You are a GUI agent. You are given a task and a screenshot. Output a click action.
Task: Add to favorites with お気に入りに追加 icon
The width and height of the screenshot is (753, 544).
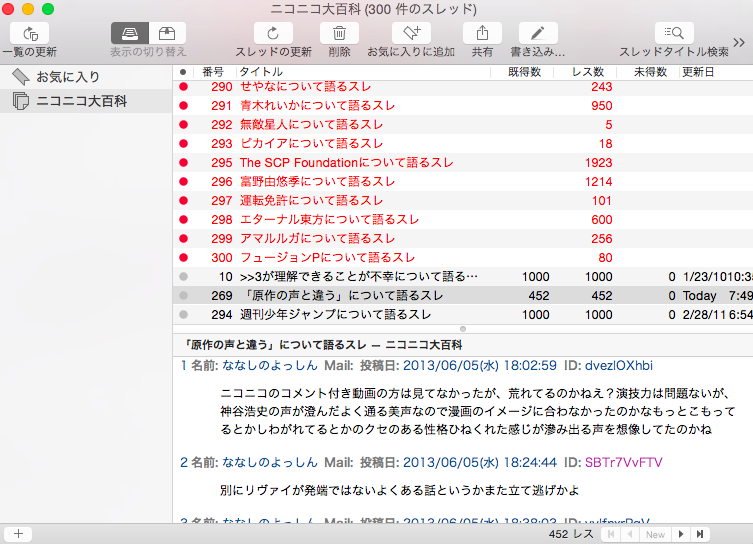pos(411,34)
